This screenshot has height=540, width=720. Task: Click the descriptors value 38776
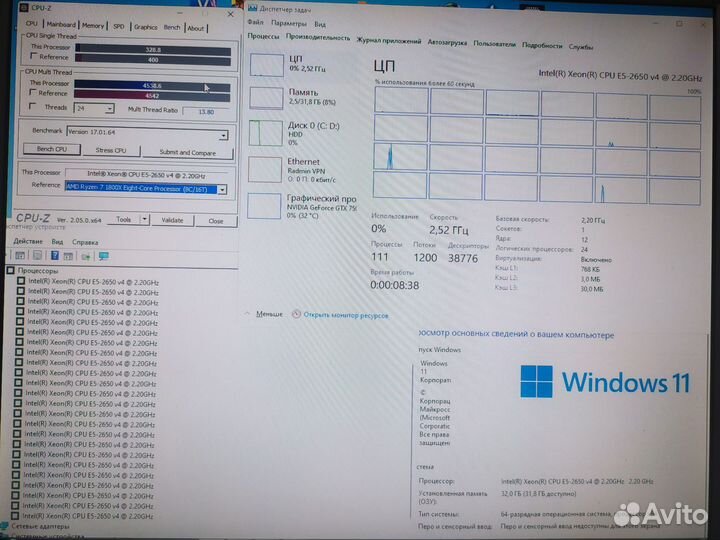(463, 259)
